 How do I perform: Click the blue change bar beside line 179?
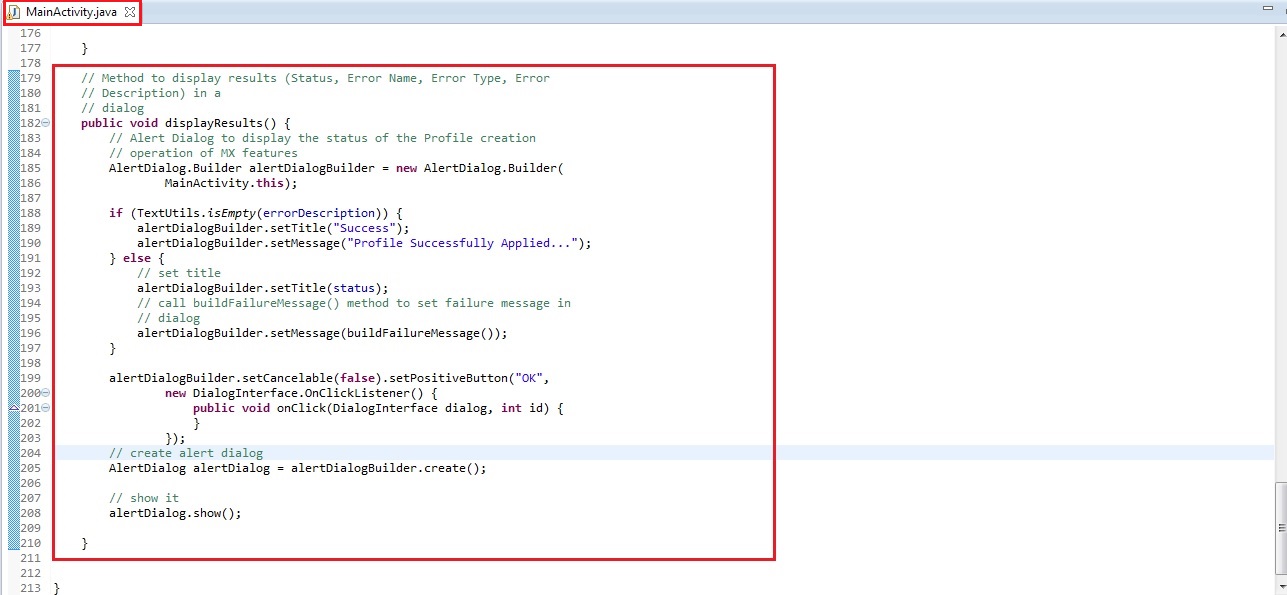(13, 78)
